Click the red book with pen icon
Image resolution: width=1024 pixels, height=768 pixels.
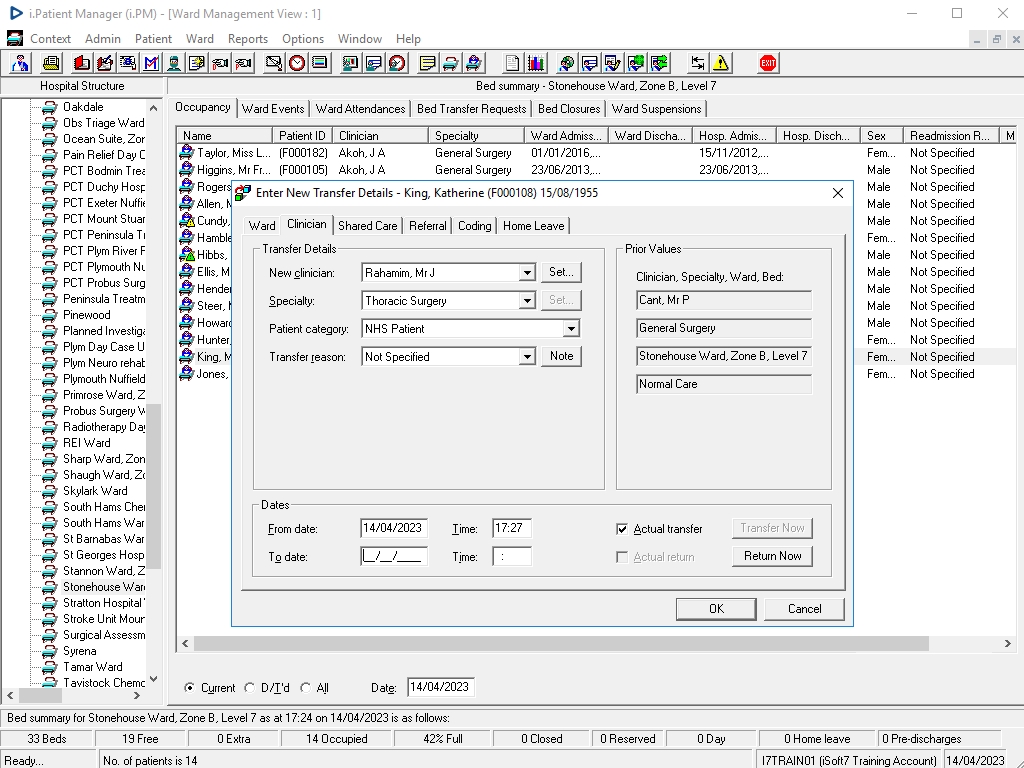[104, 63]
